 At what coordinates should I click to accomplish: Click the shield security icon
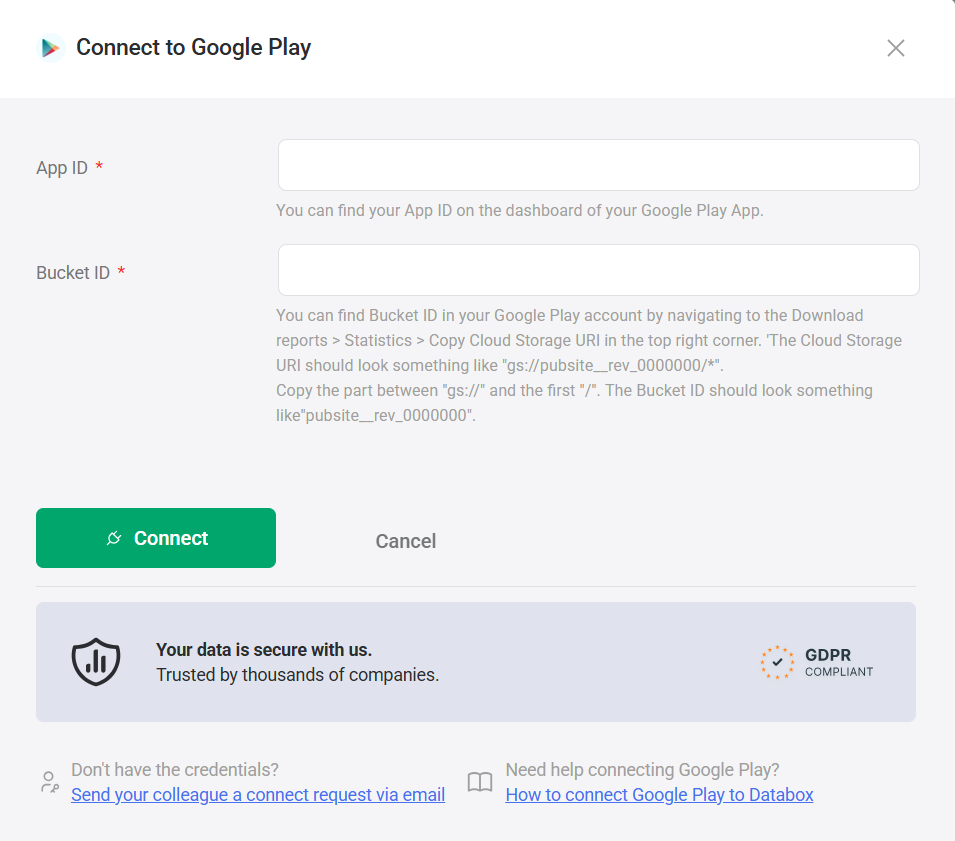point(96,661)
